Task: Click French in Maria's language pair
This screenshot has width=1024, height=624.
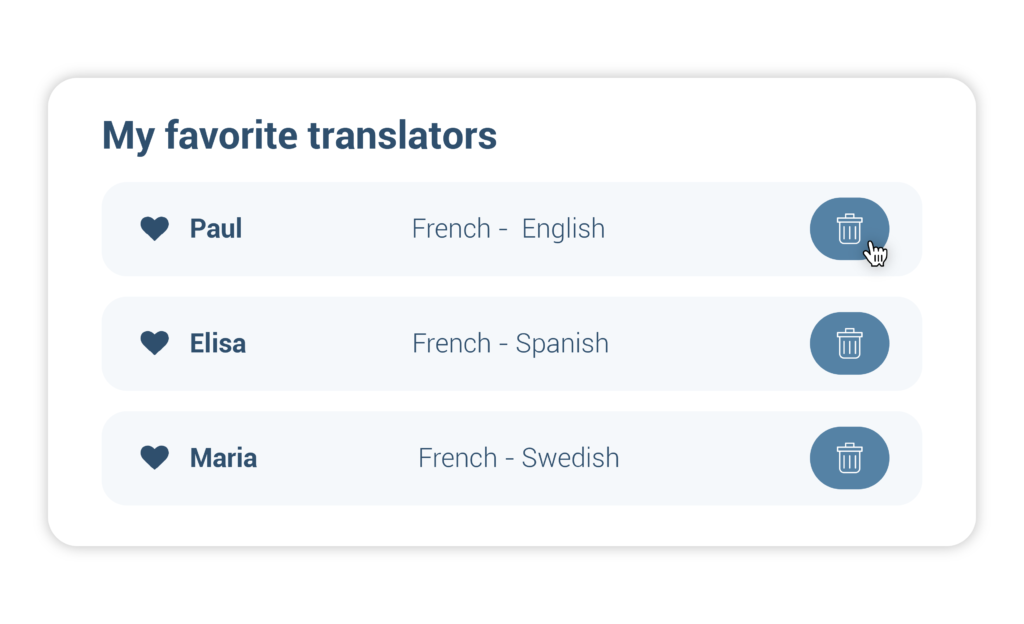Action: click(x=457, y=458)
